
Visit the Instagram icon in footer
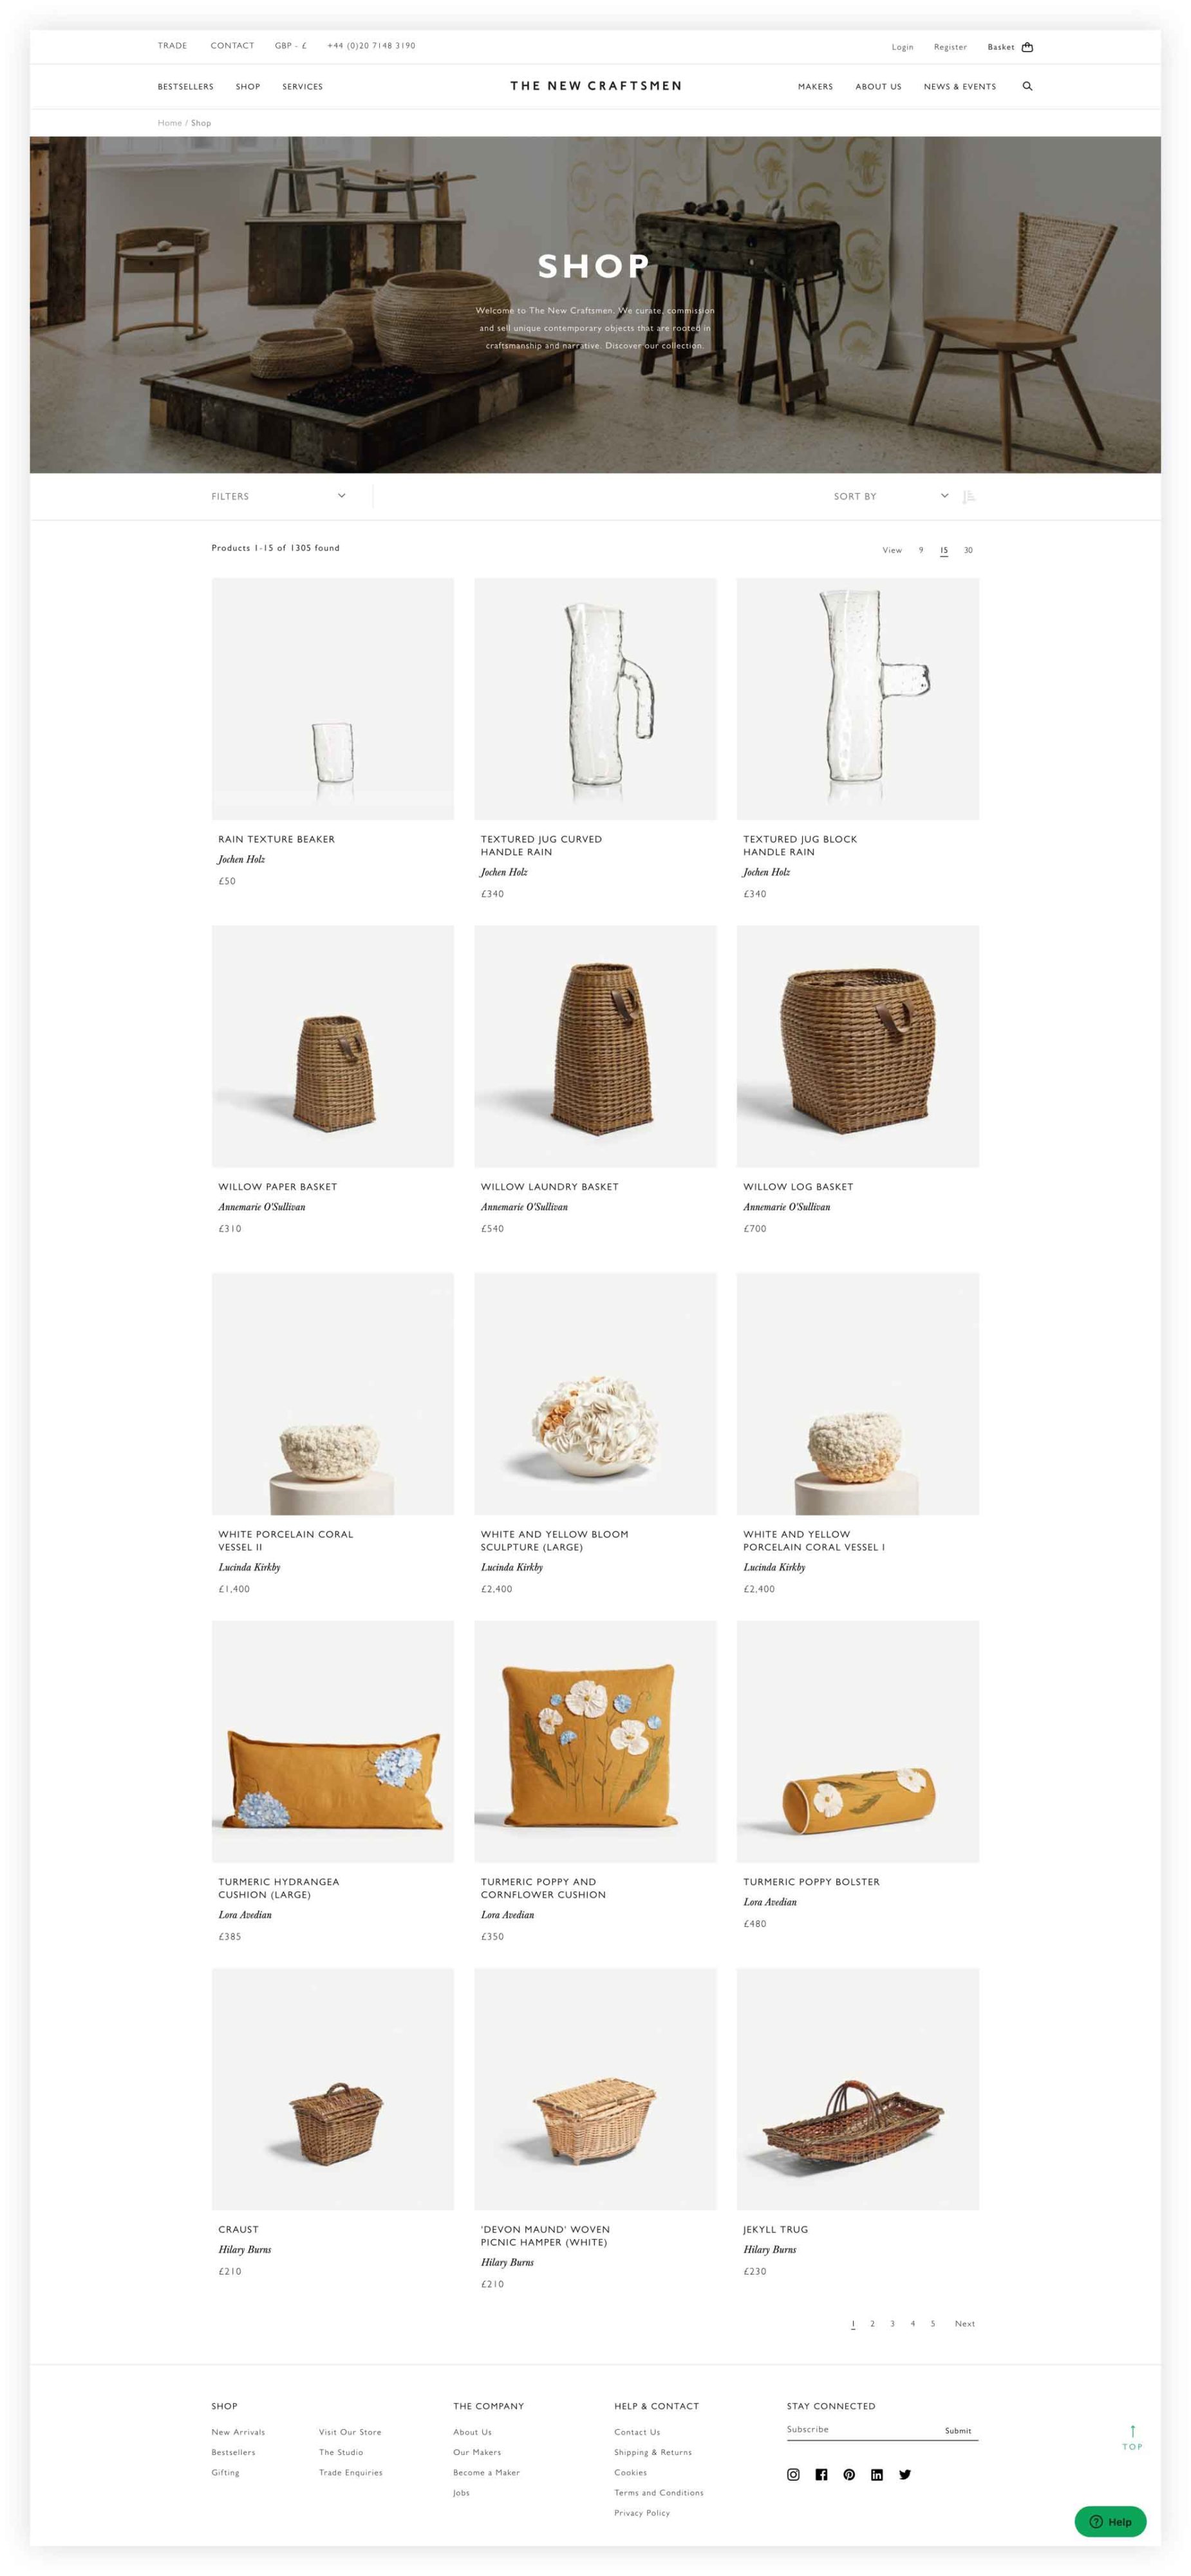pos(793,2474)
